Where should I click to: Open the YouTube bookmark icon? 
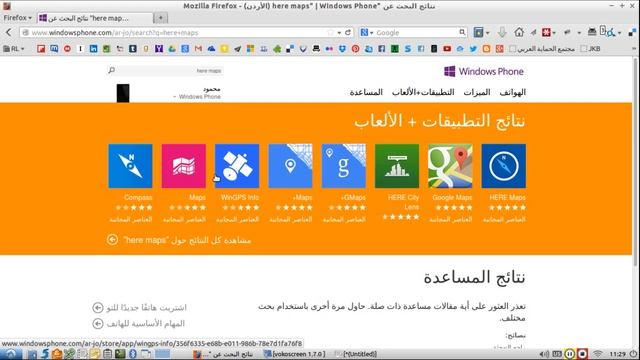[x=447, y=49]
